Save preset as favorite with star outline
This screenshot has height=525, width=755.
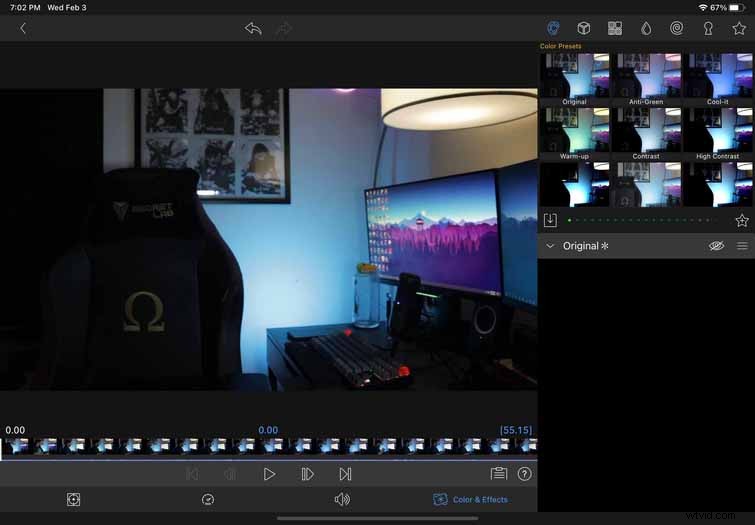[x=742, y=220]
